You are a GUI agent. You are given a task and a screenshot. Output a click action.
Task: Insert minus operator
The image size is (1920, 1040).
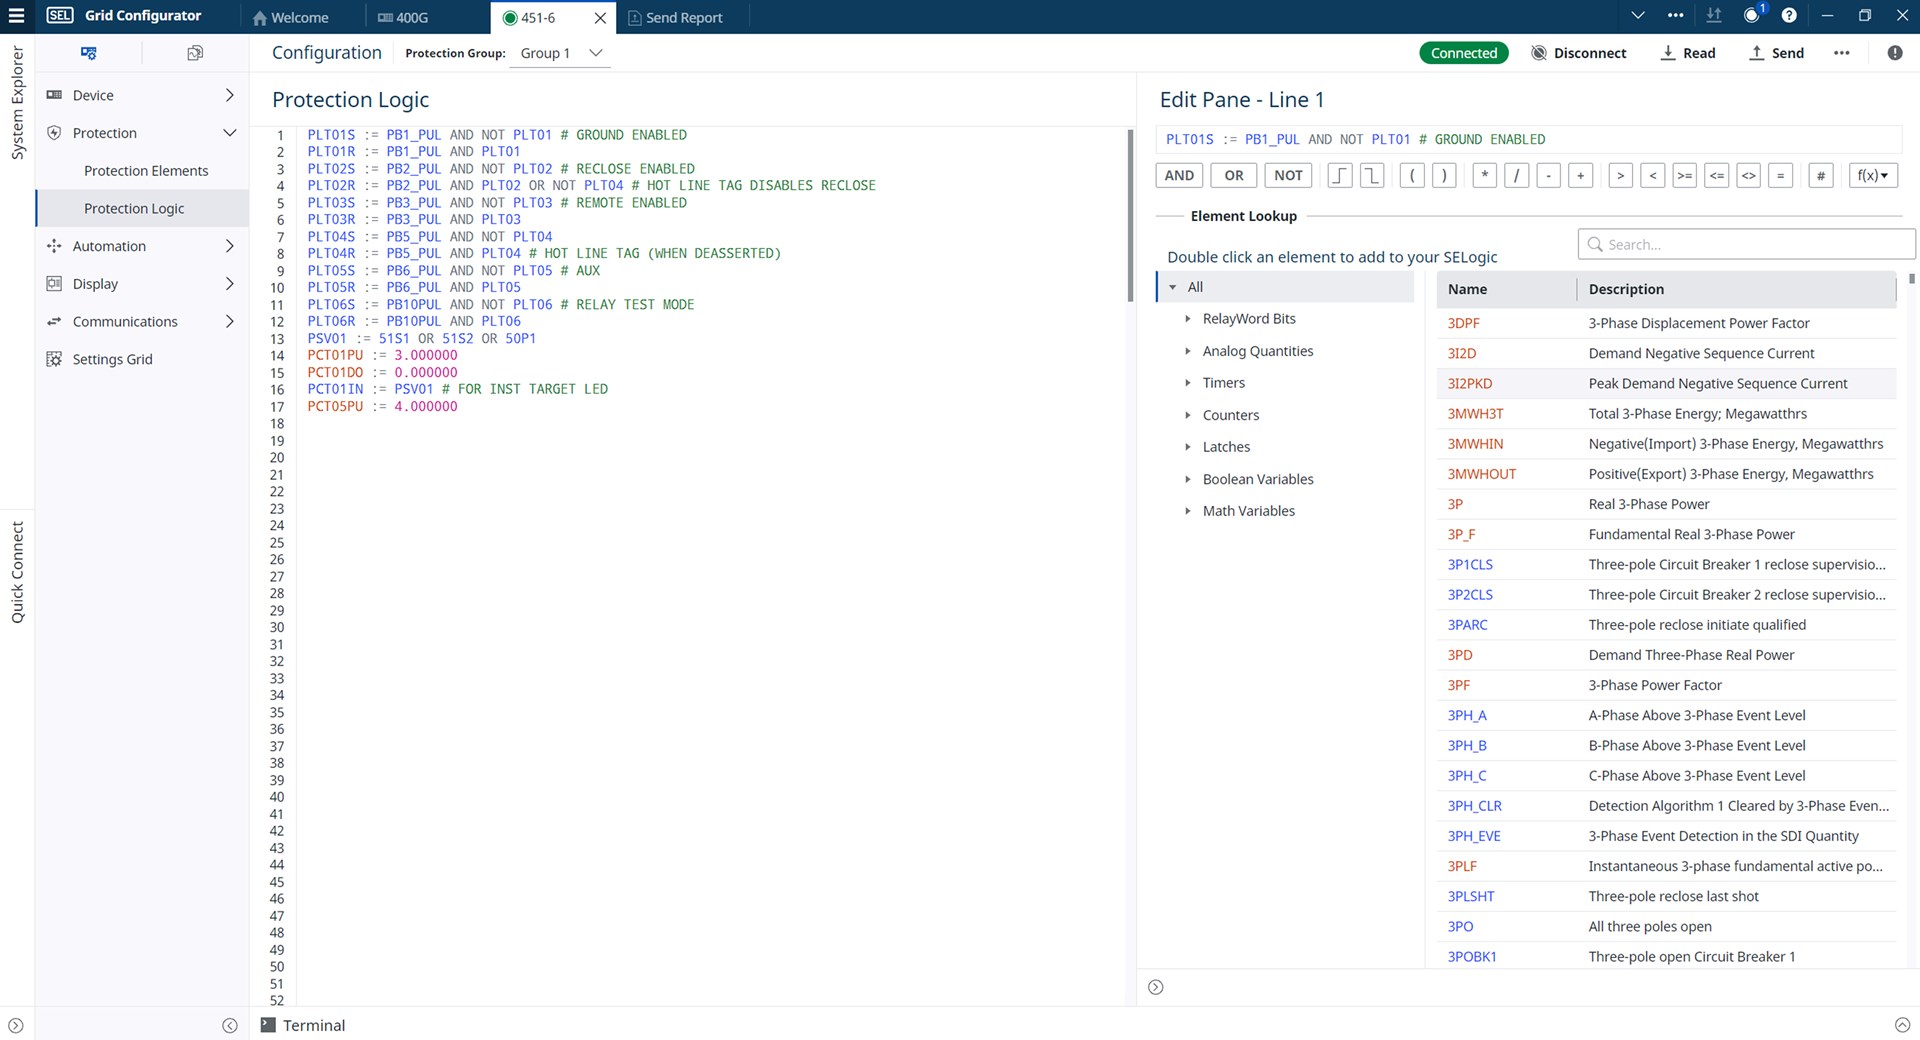pyautogui.click(x=1549, y=176)
